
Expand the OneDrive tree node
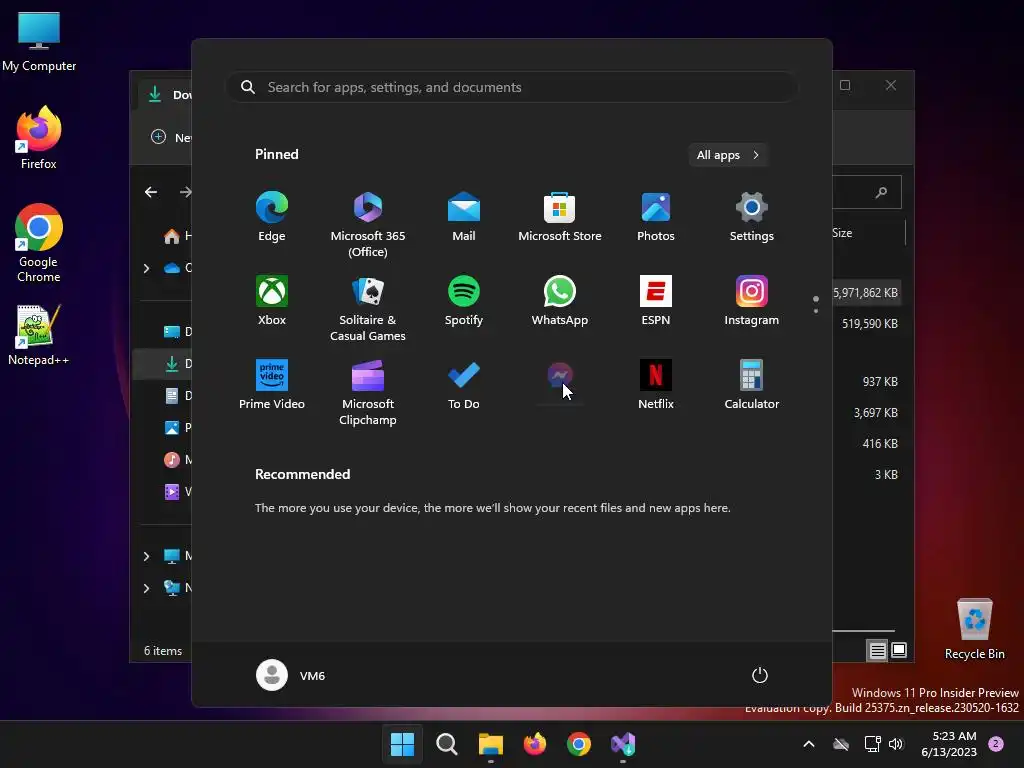[x=146, y=268]
